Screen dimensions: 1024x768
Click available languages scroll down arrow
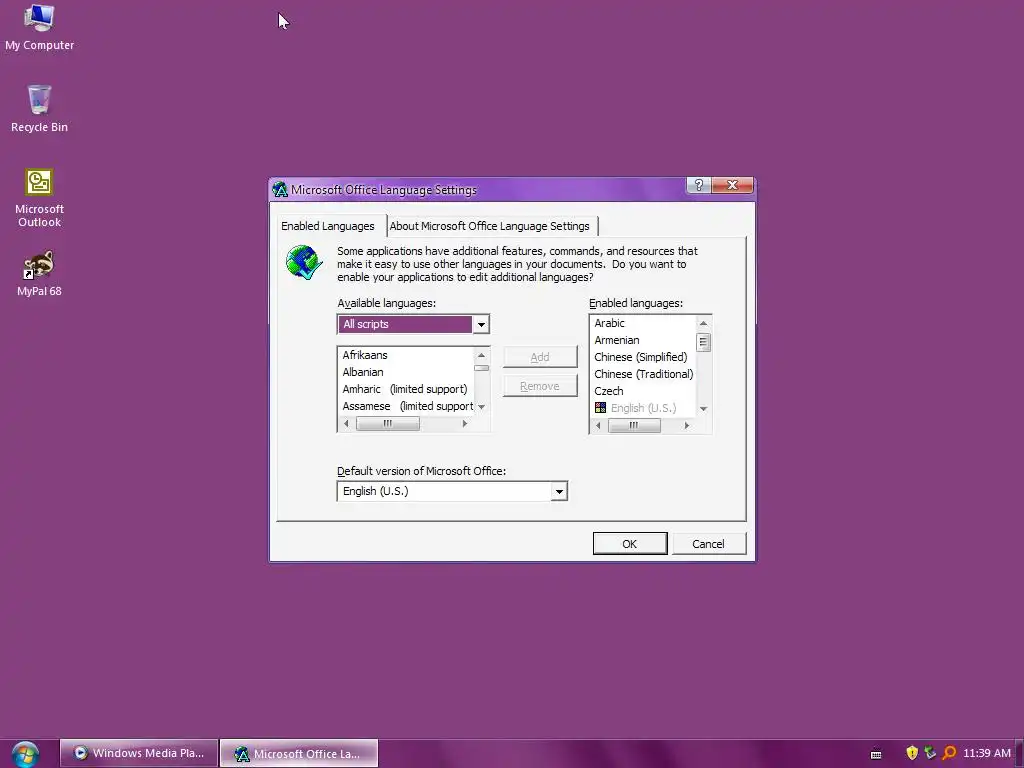[481, 407]
